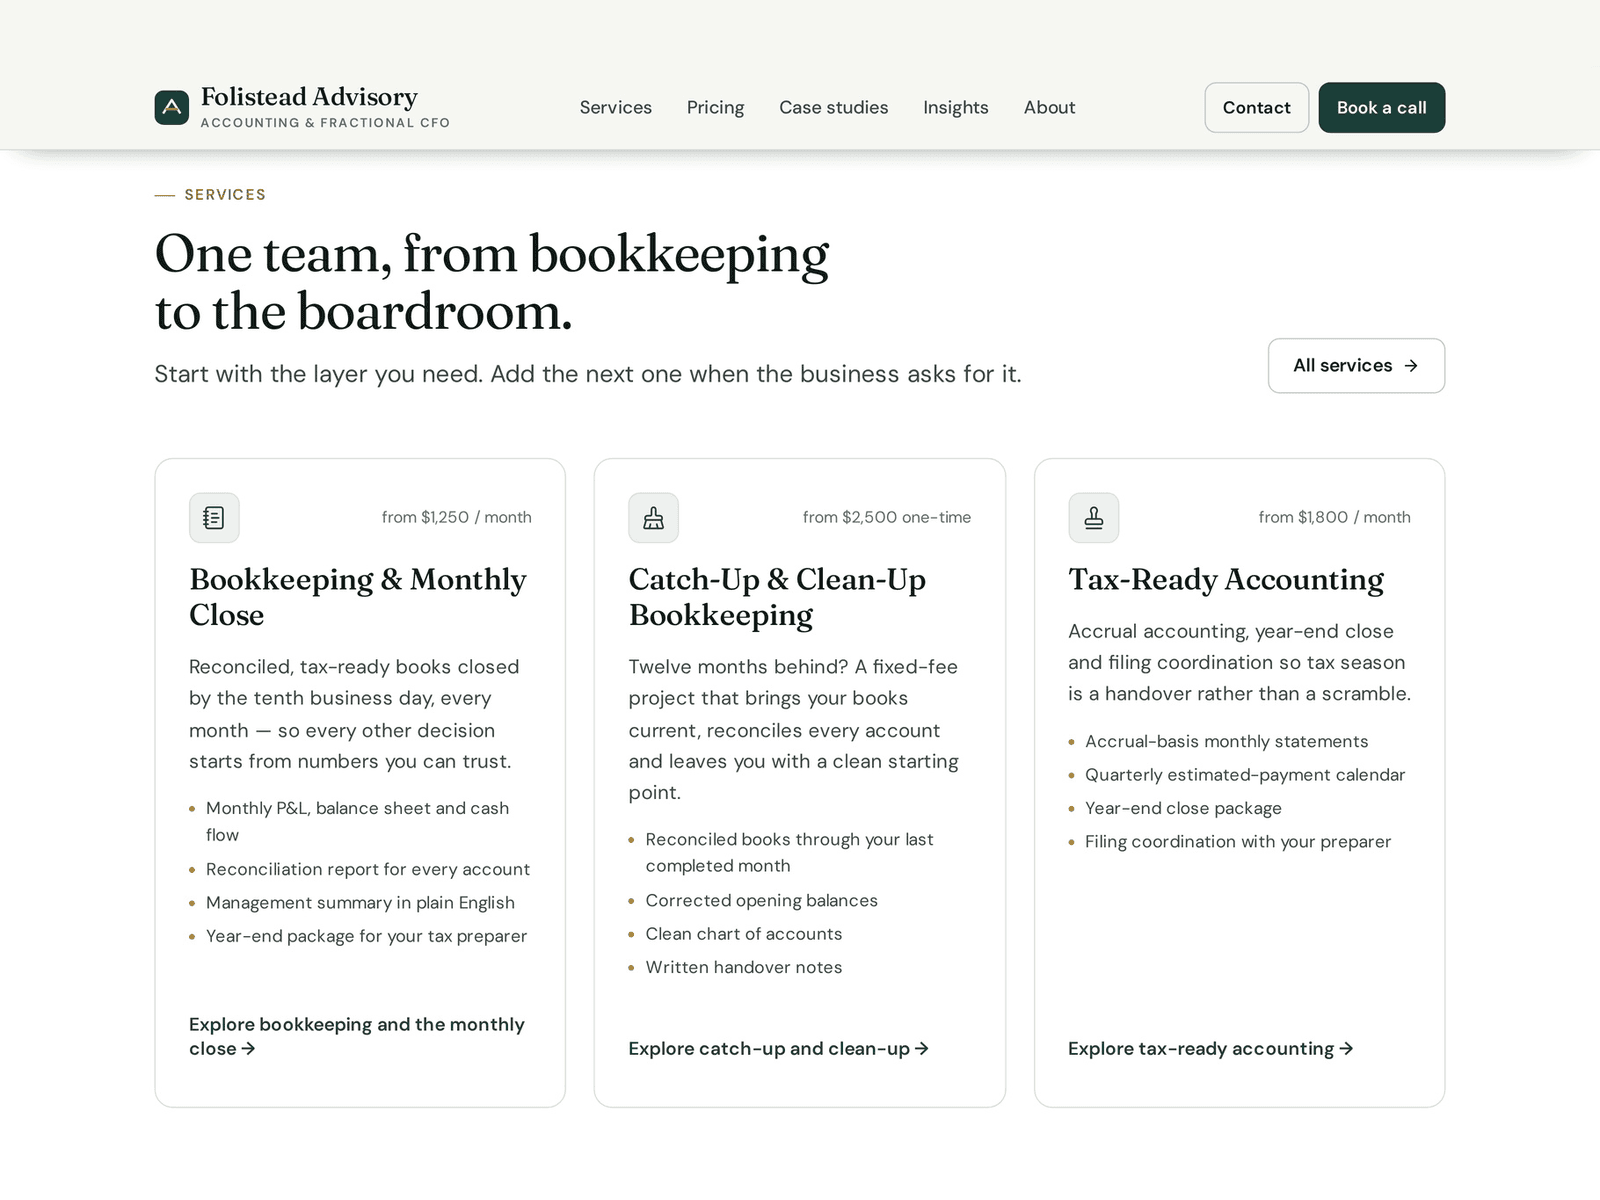
Task: Click the Contact button
Action: coord(1257,107)
